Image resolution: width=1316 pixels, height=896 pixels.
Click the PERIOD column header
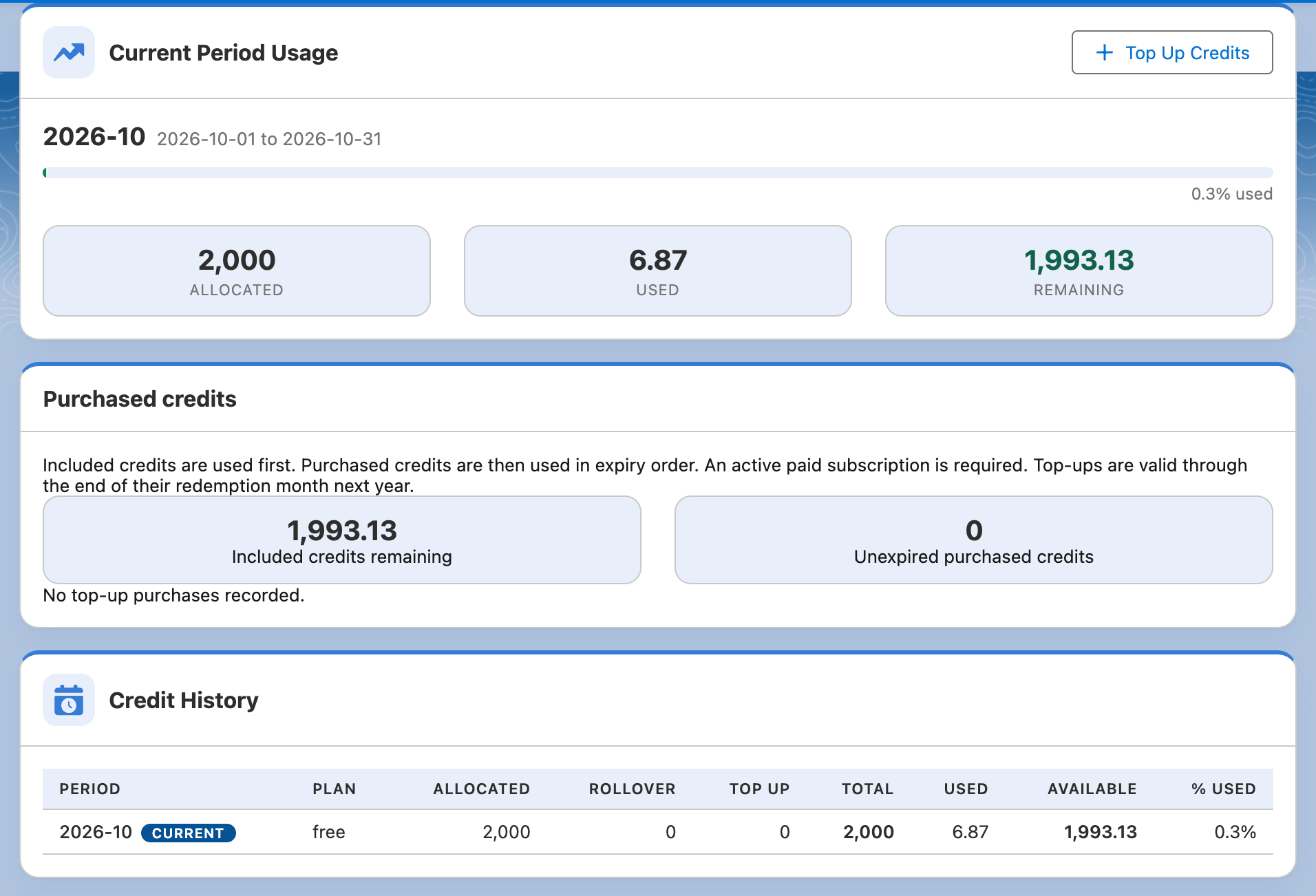point(90,789)
